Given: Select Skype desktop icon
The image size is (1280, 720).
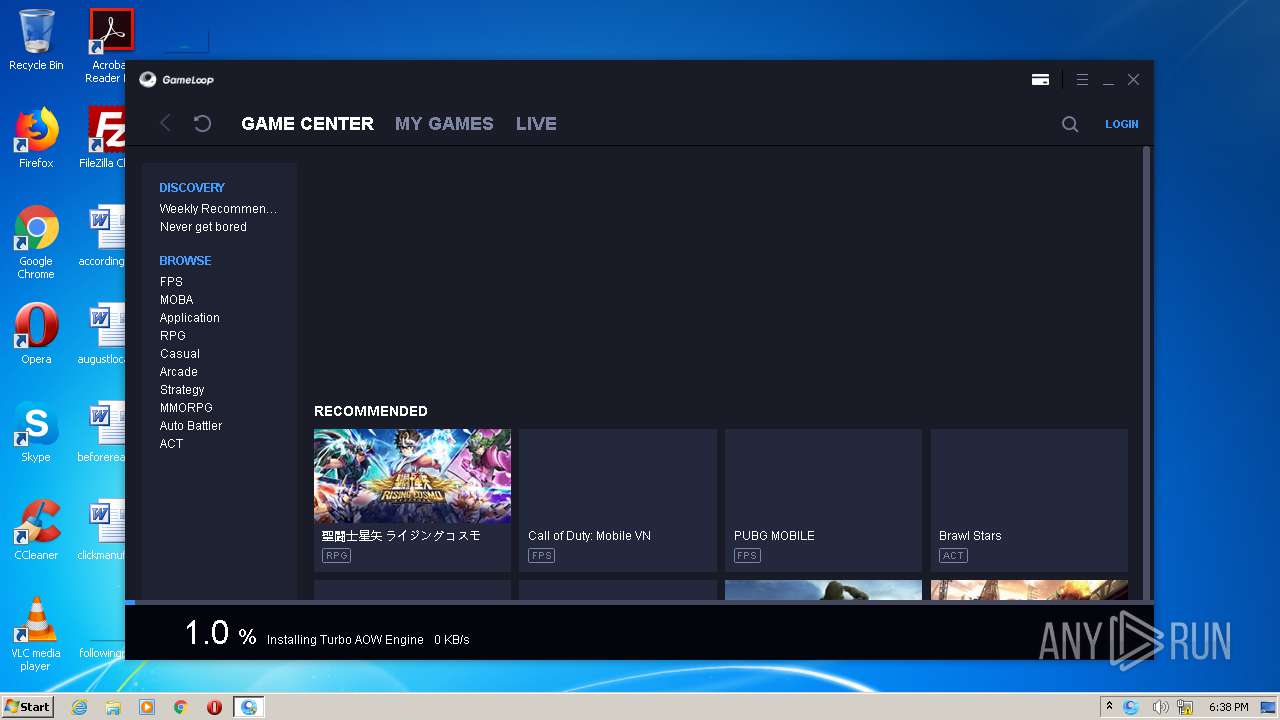Looking at the screenshot, I should click(x=36, y=432).
